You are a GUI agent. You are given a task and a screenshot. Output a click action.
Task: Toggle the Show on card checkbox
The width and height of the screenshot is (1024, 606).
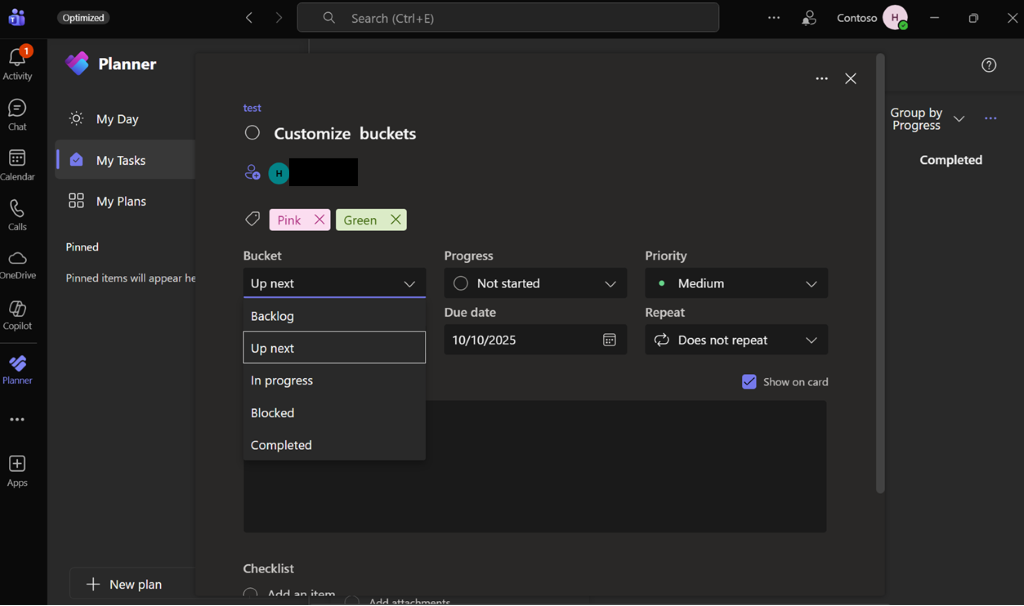tap(749, 381)
